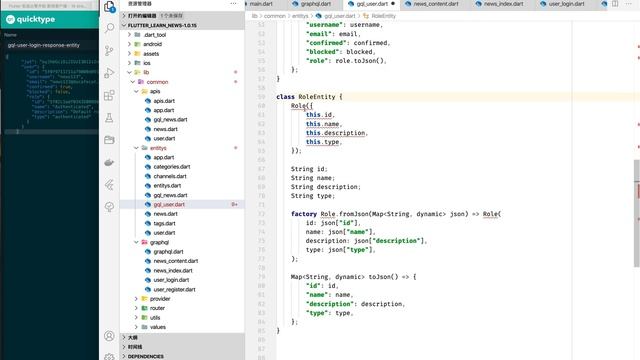Open the Accounts icon
This screenshot has width=640, height=360.
(x=109, y=336)
